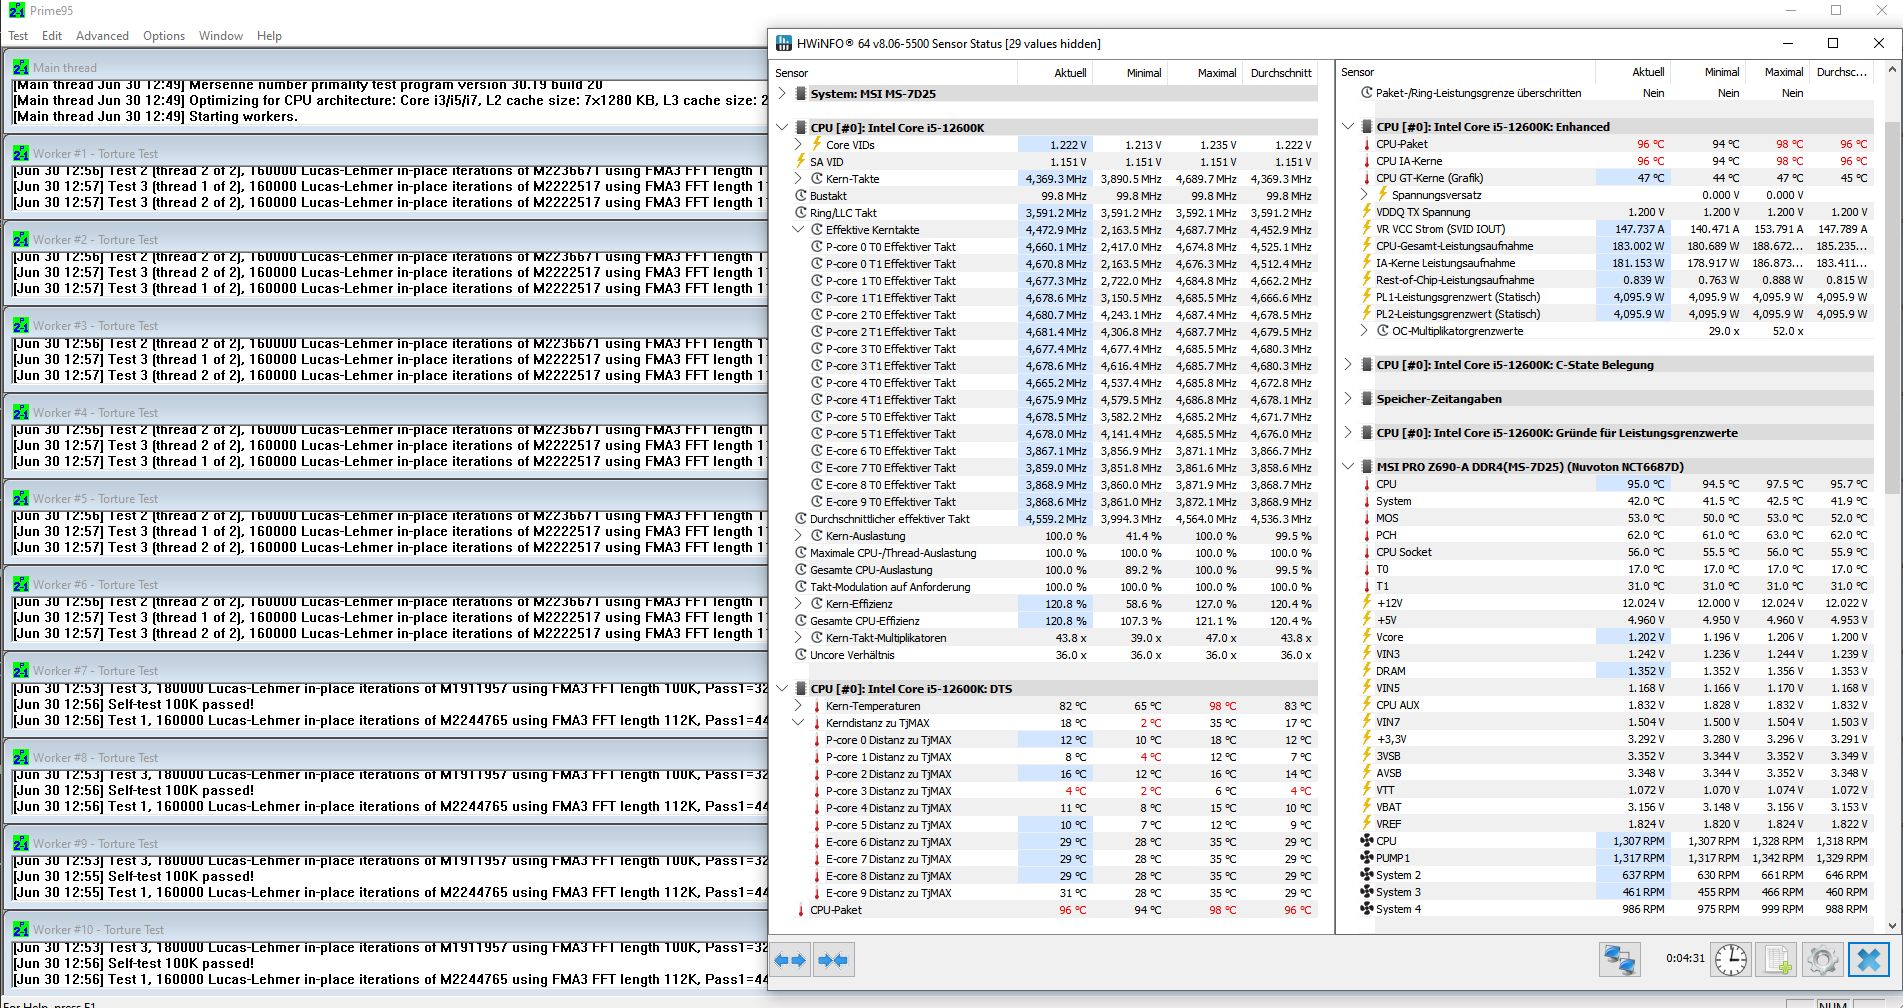Click the Aktuell column header in left sensor pane
Image resolution: width=1903 pixels, height=1008 pixels.
tap(1055, 73)
